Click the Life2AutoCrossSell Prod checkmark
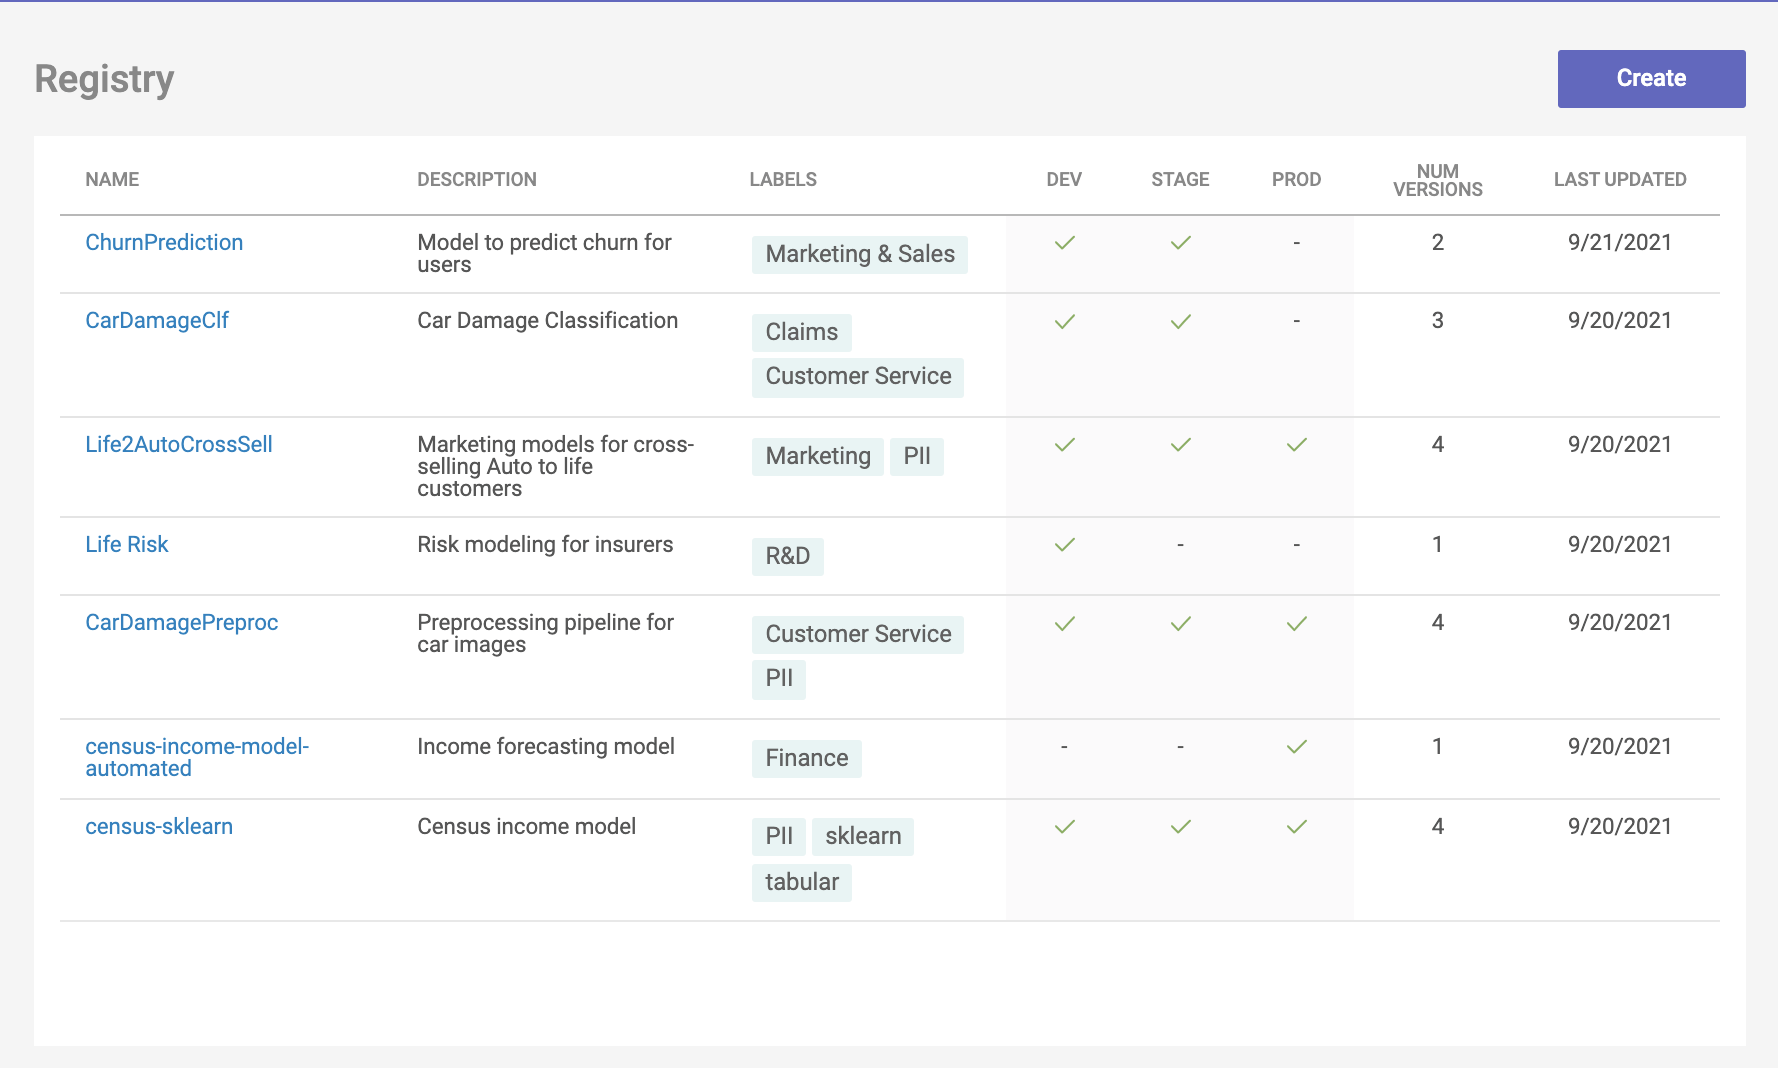 coord(1296,444)
